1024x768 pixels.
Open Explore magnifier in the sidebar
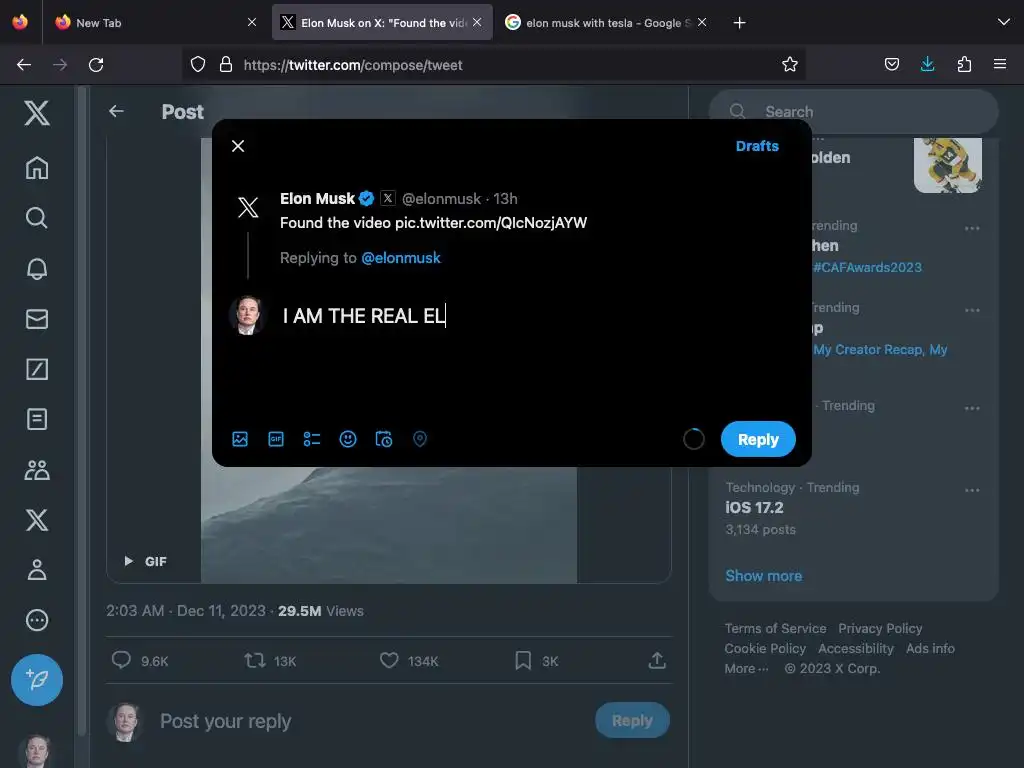click(37, 218)
